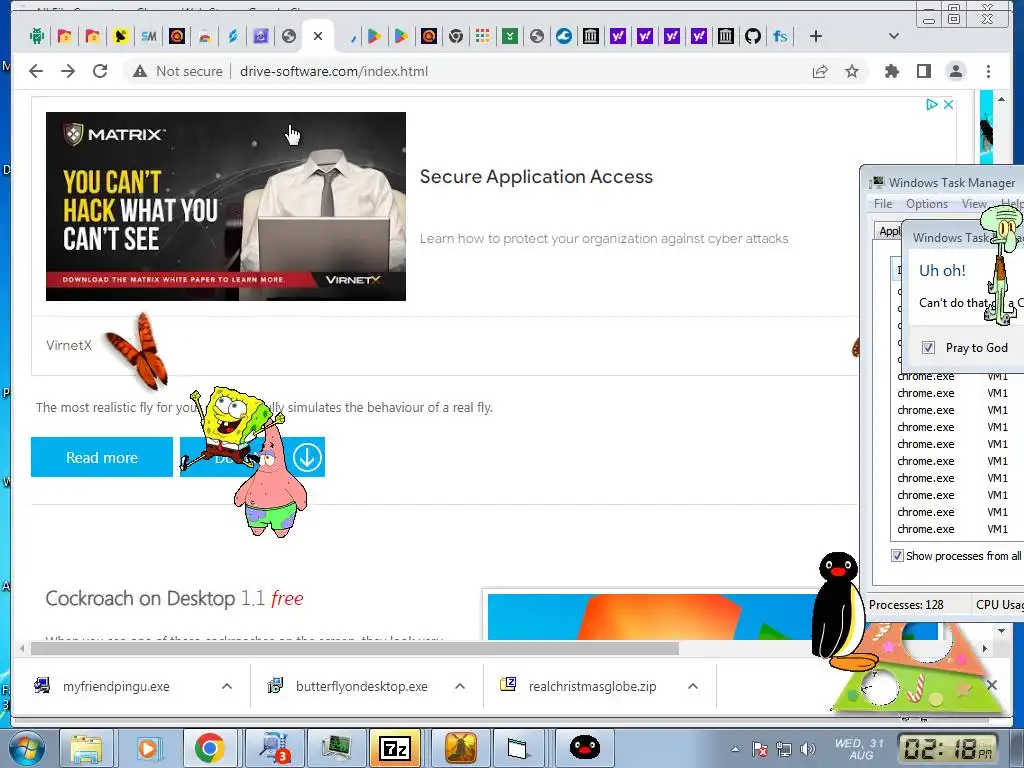Expand the tab search chevron
The height and width of the screenshot is (768, 1024).
(894, 36)
